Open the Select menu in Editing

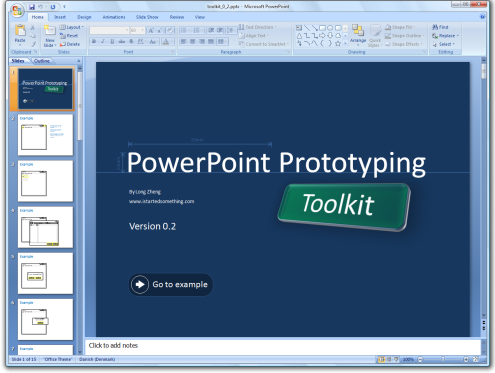click(443, 44)
